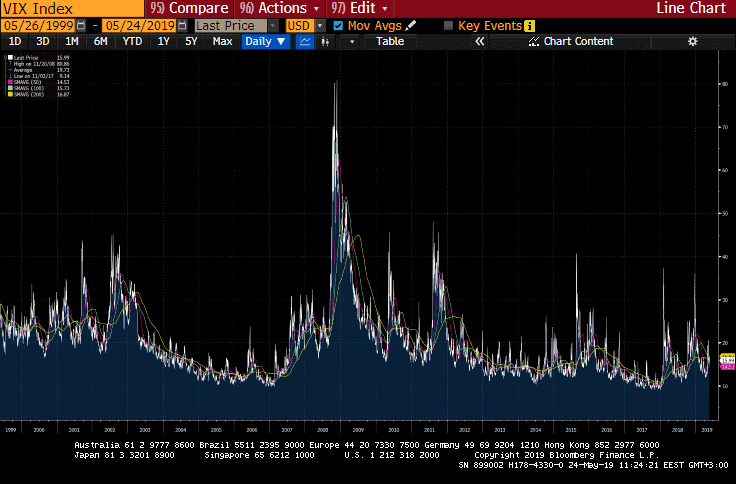
Task: Click the Low on 11/03/17 legend entry
Action: click(x=41, y=76)
